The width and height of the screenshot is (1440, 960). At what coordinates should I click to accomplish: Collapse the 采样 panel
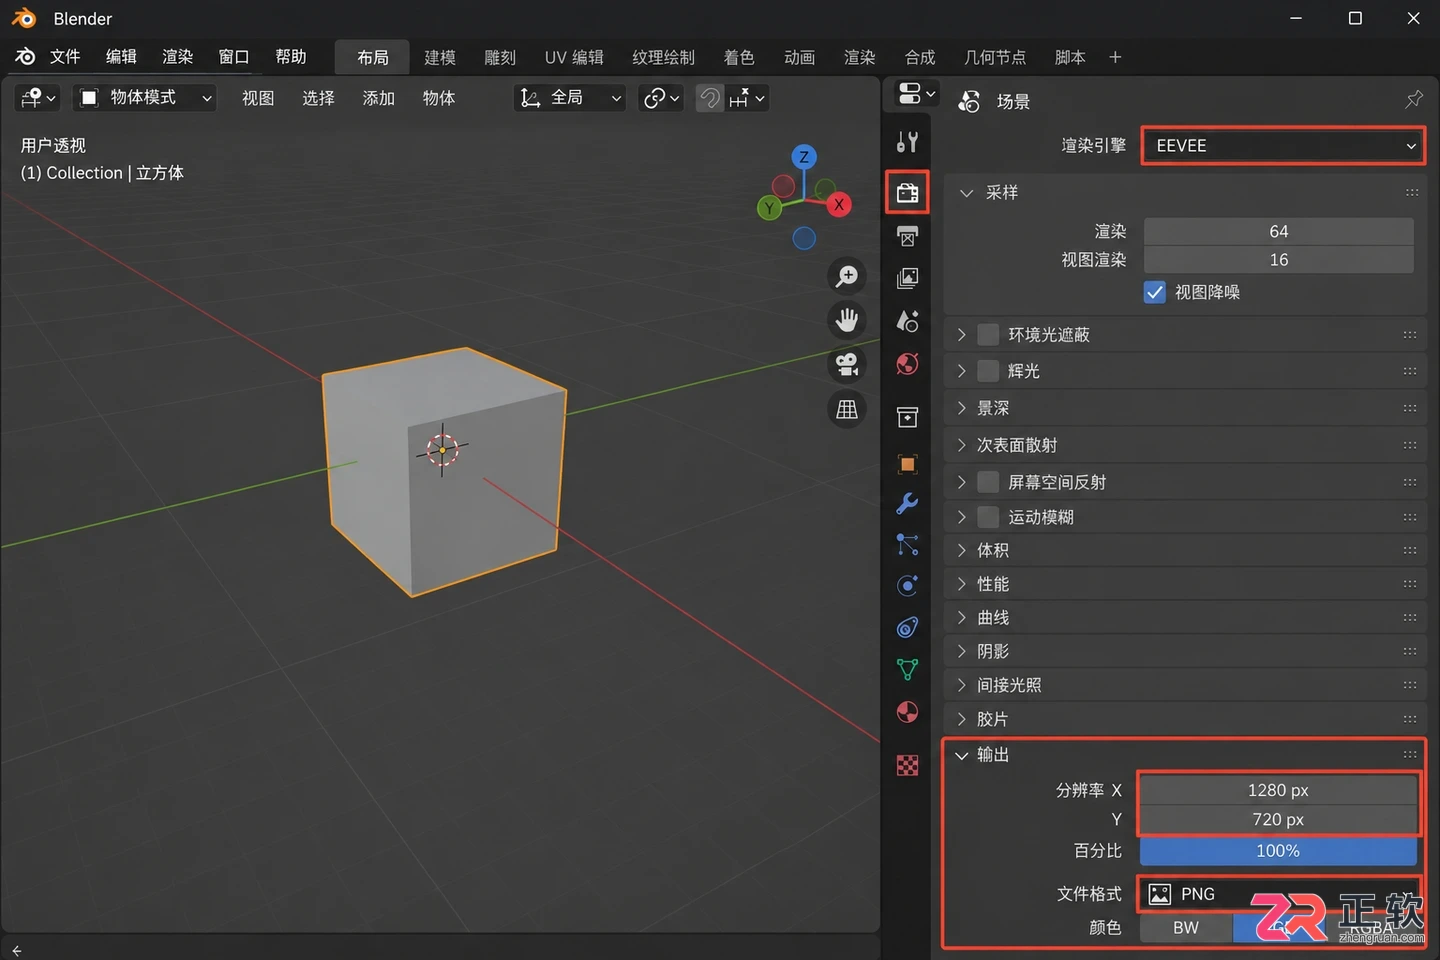(1185, 192)
